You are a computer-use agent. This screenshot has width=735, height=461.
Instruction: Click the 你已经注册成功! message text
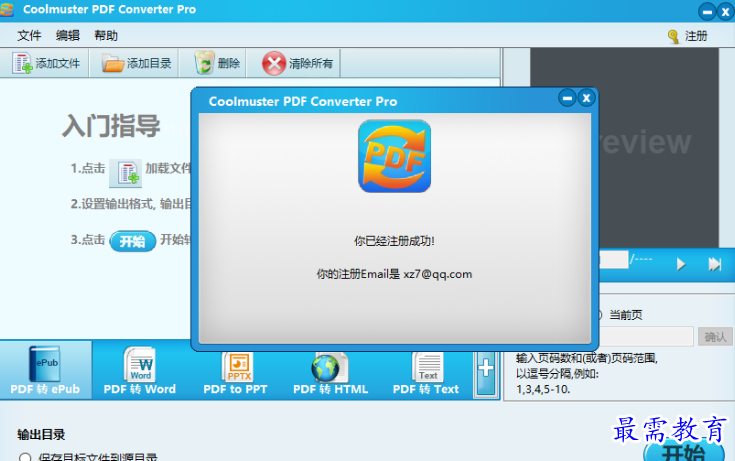coord(394,241)
